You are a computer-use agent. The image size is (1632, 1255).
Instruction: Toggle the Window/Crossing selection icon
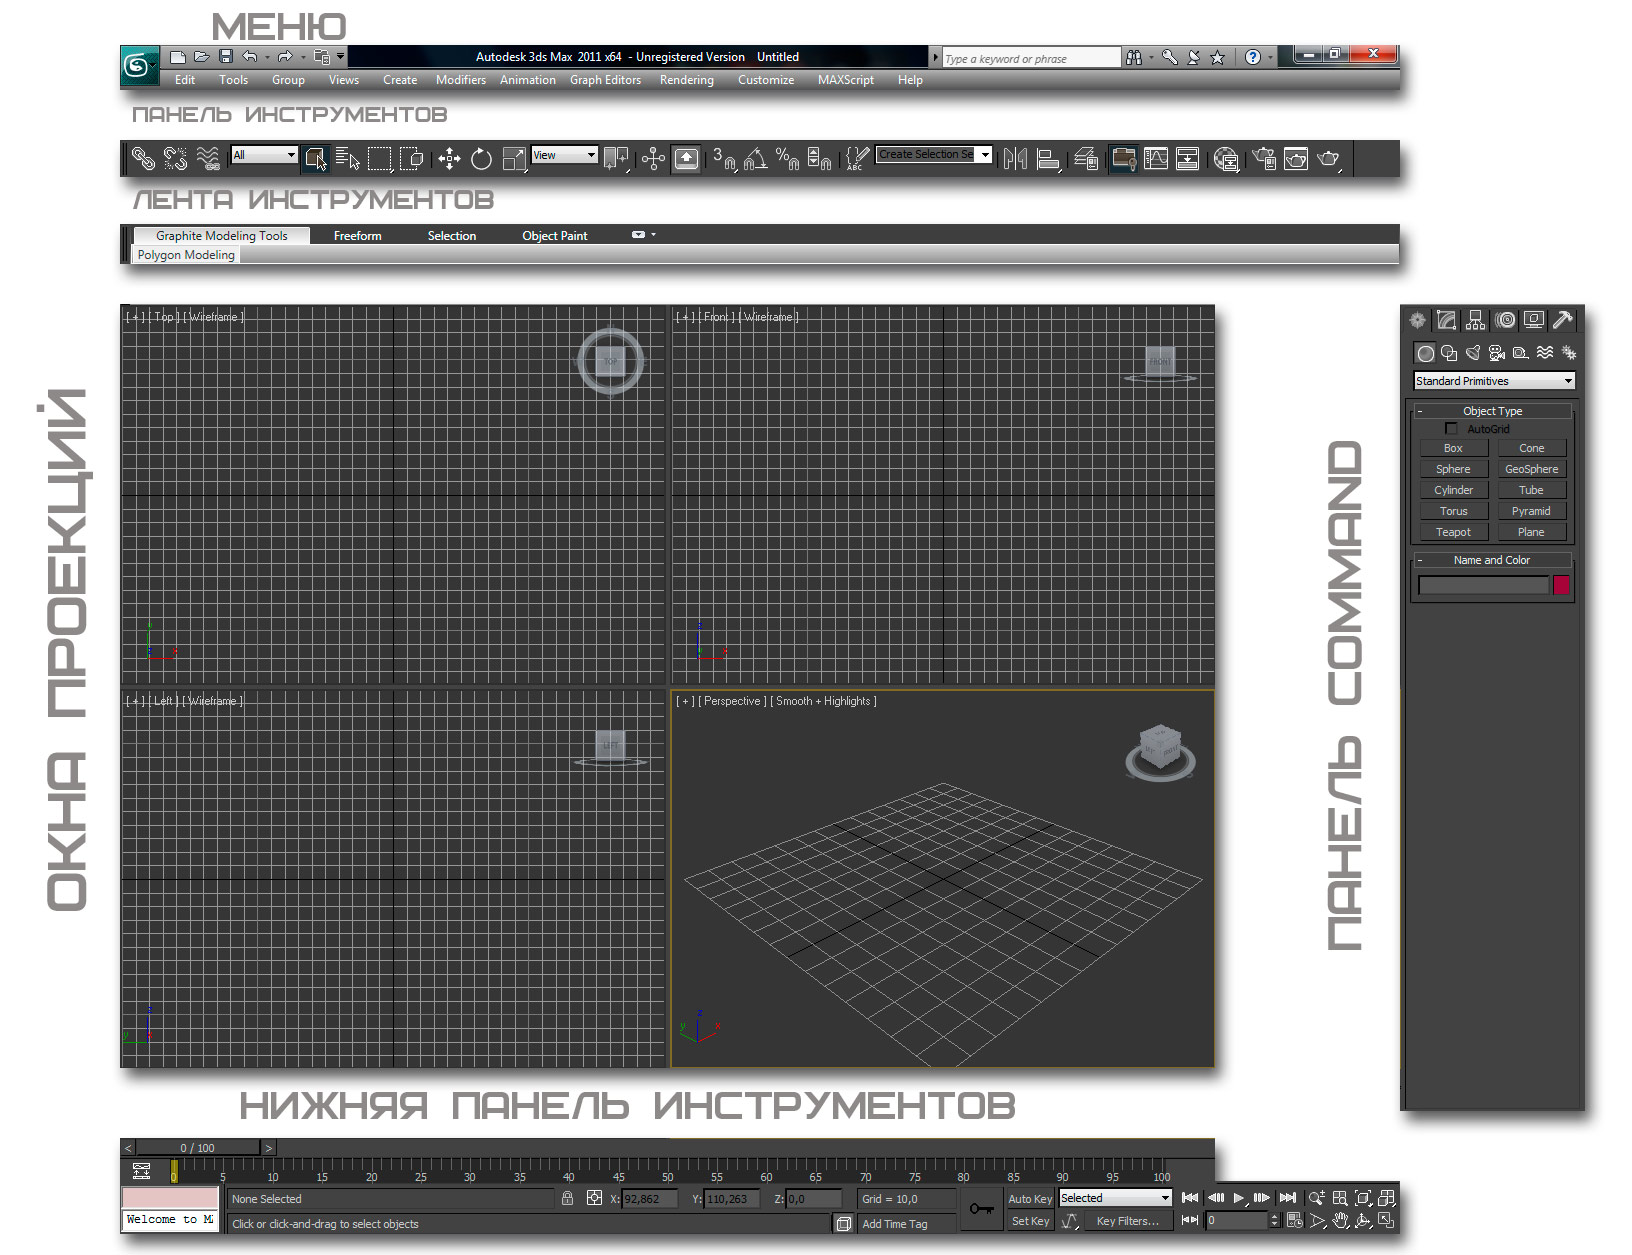click(x=411, y=158)
